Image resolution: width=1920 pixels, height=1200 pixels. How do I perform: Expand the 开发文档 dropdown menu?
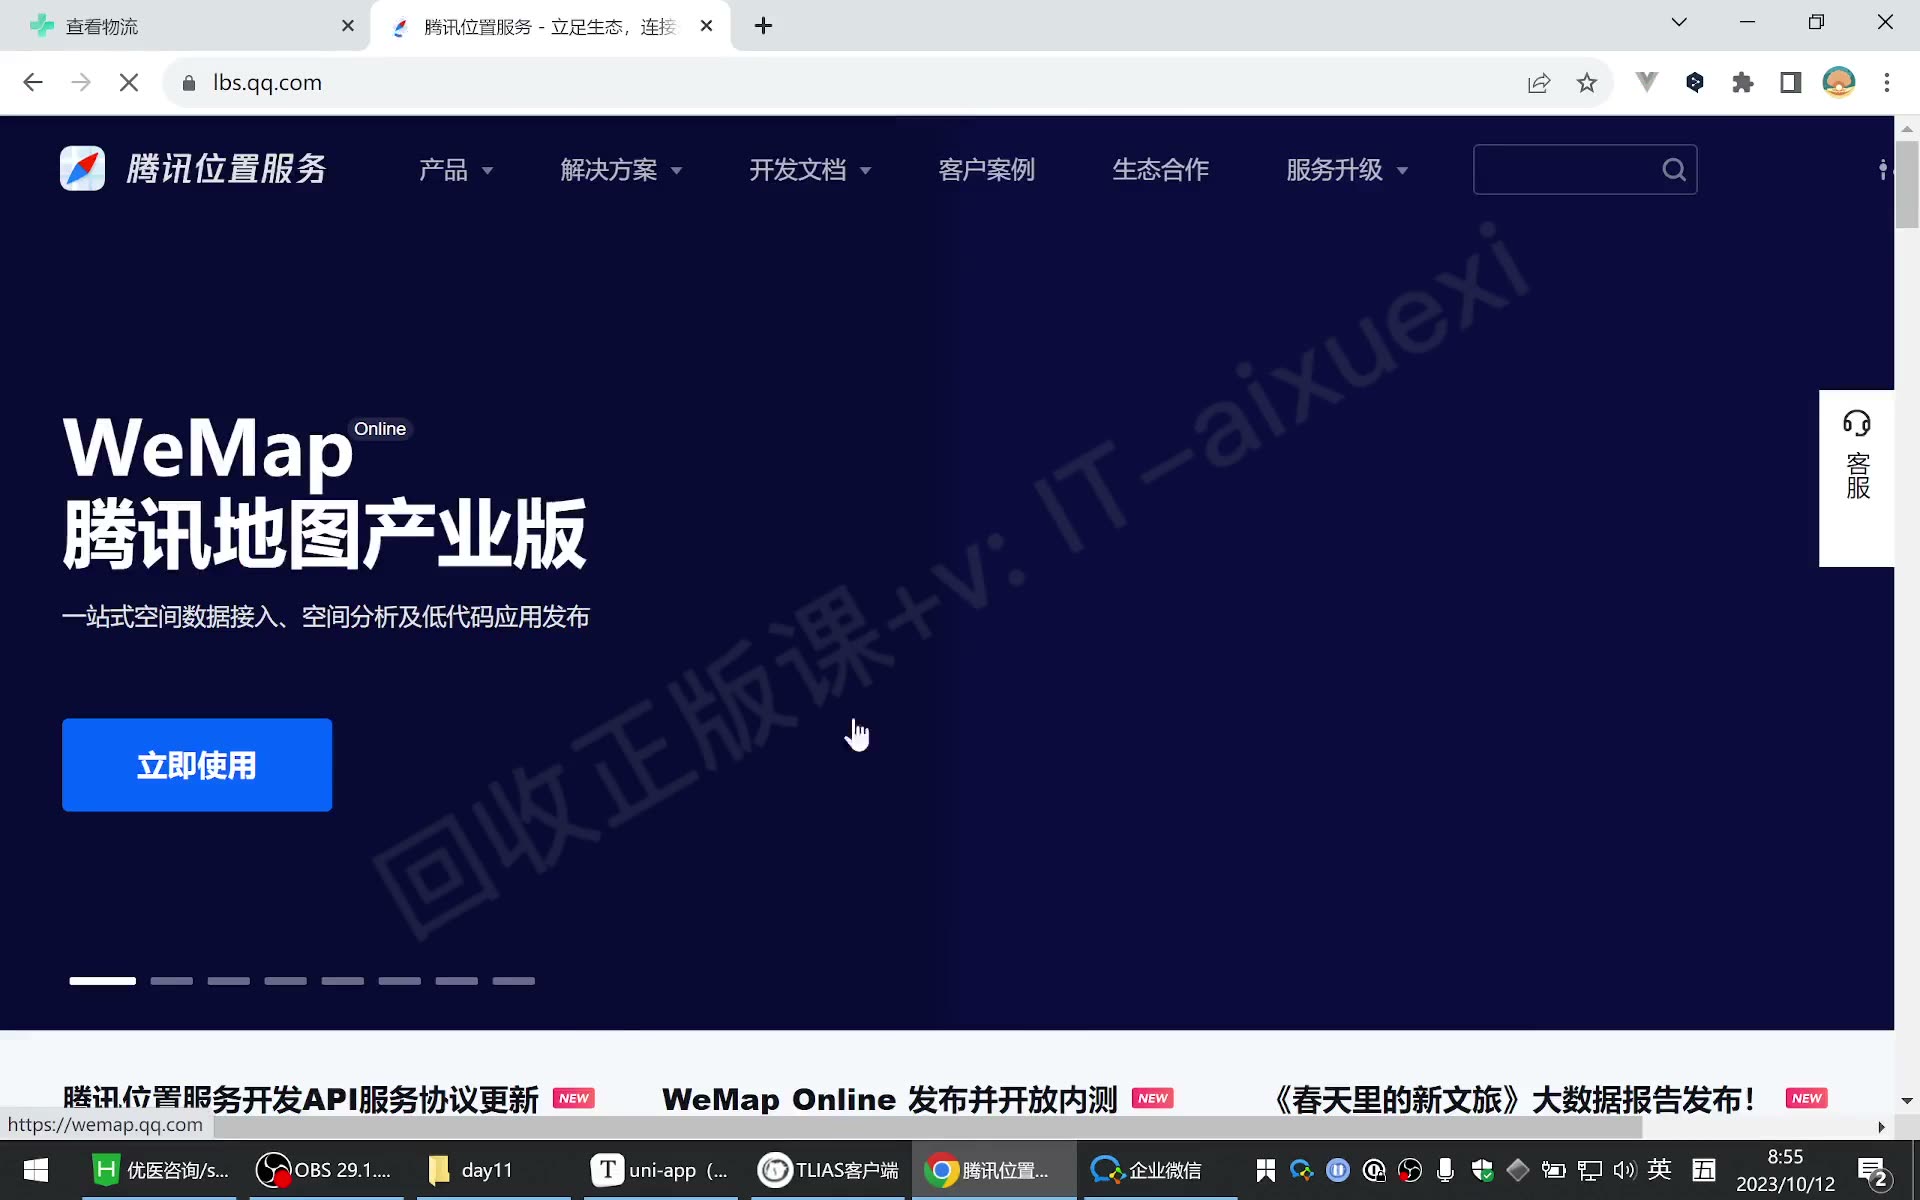pos(810,170)
